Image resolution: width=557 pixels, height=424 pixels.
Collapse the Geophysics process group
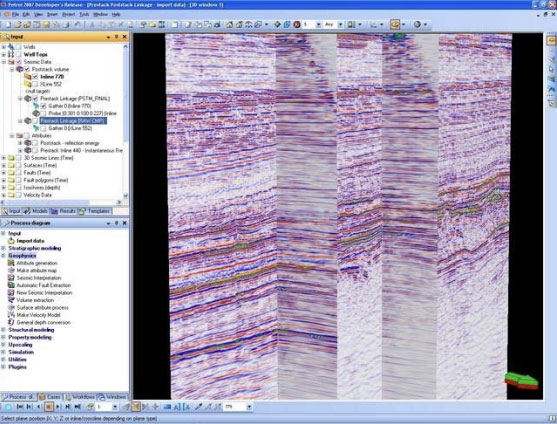click(x=4, y=256)
